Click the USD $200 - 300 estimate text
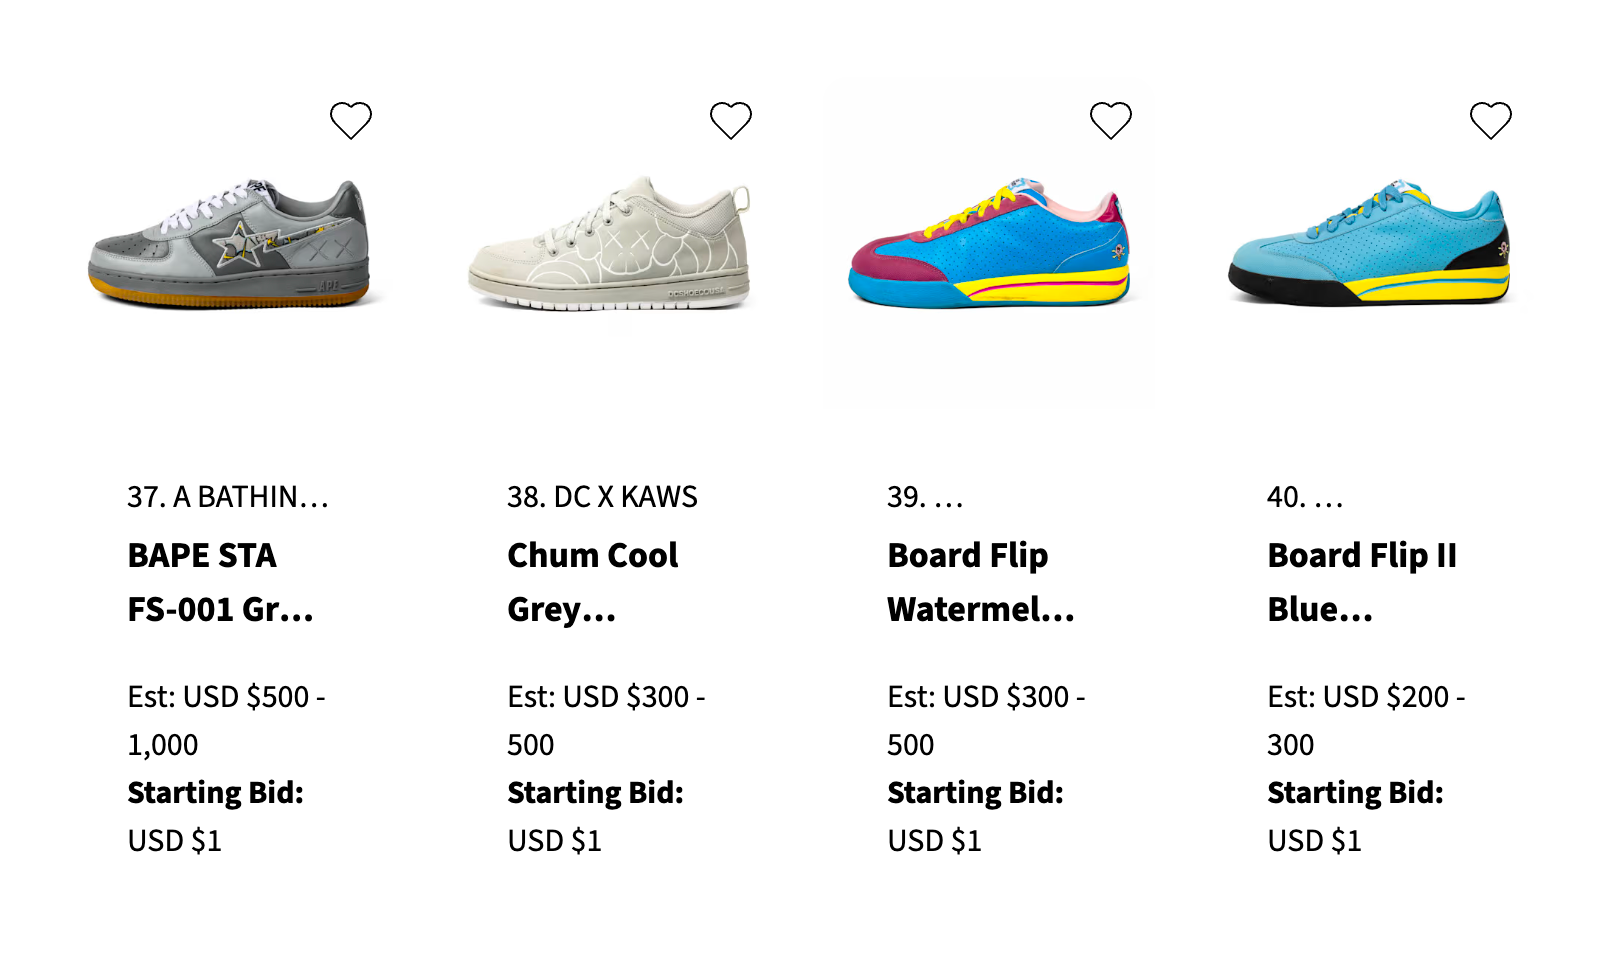The height and width of the screenshot is (958, 1598). (x=1366, y=720)
